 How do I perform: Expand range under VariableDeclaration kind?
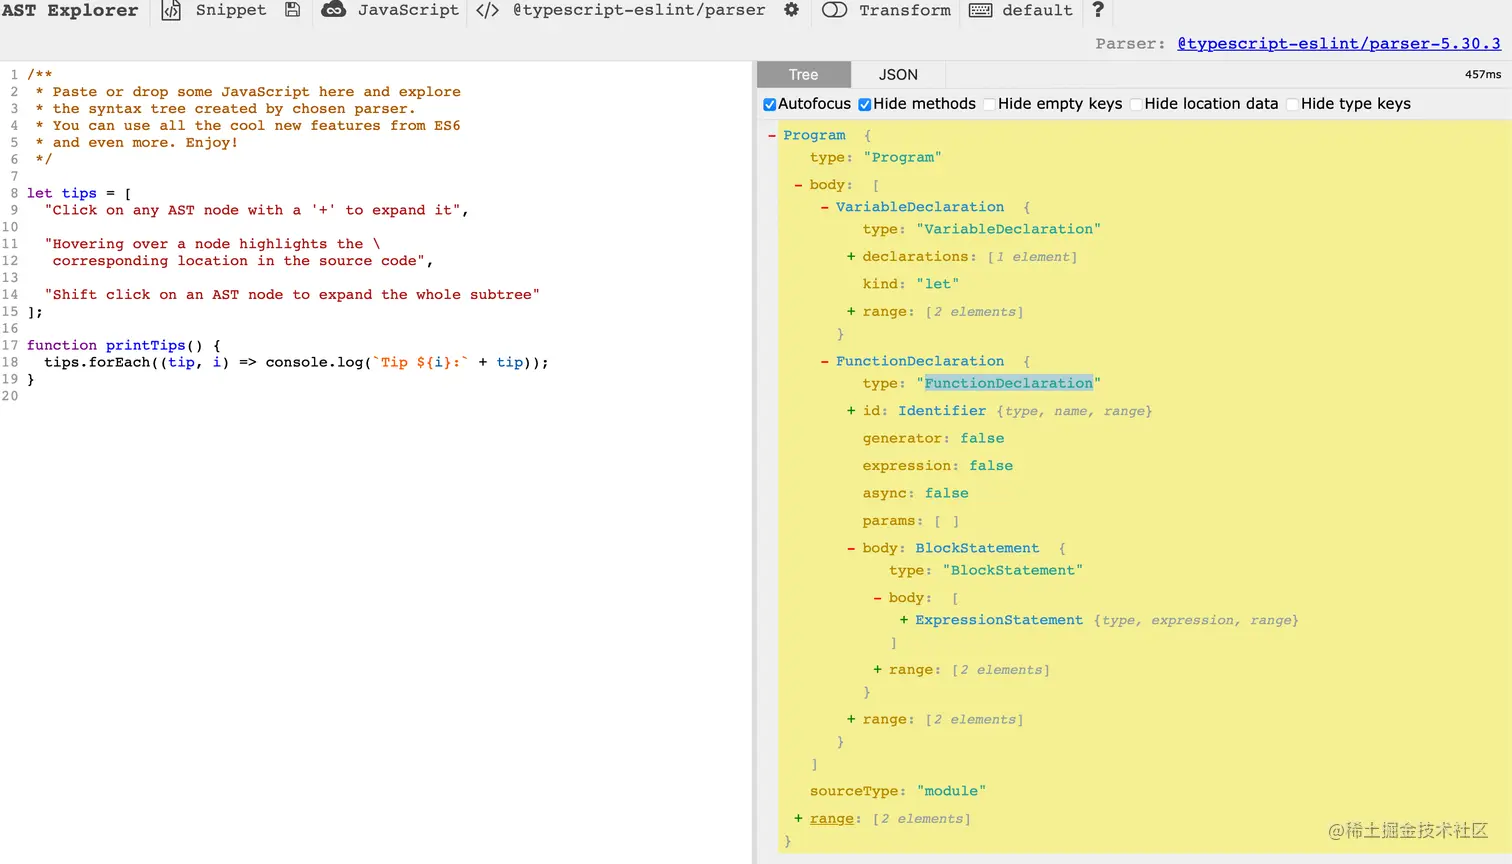[x=851, y=312]
